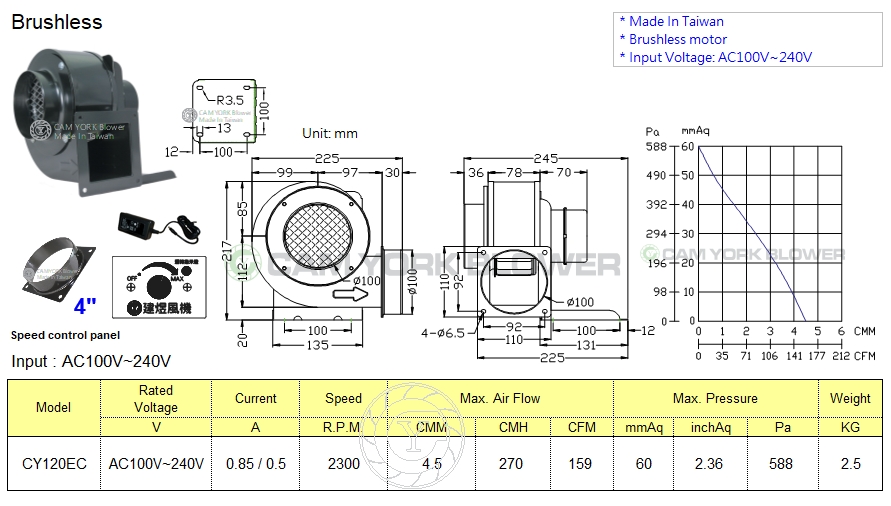The width and height of the screenshot is (891, 506).
Task: Click the 'CY120EC' model cell
Action: pos(54,464)
